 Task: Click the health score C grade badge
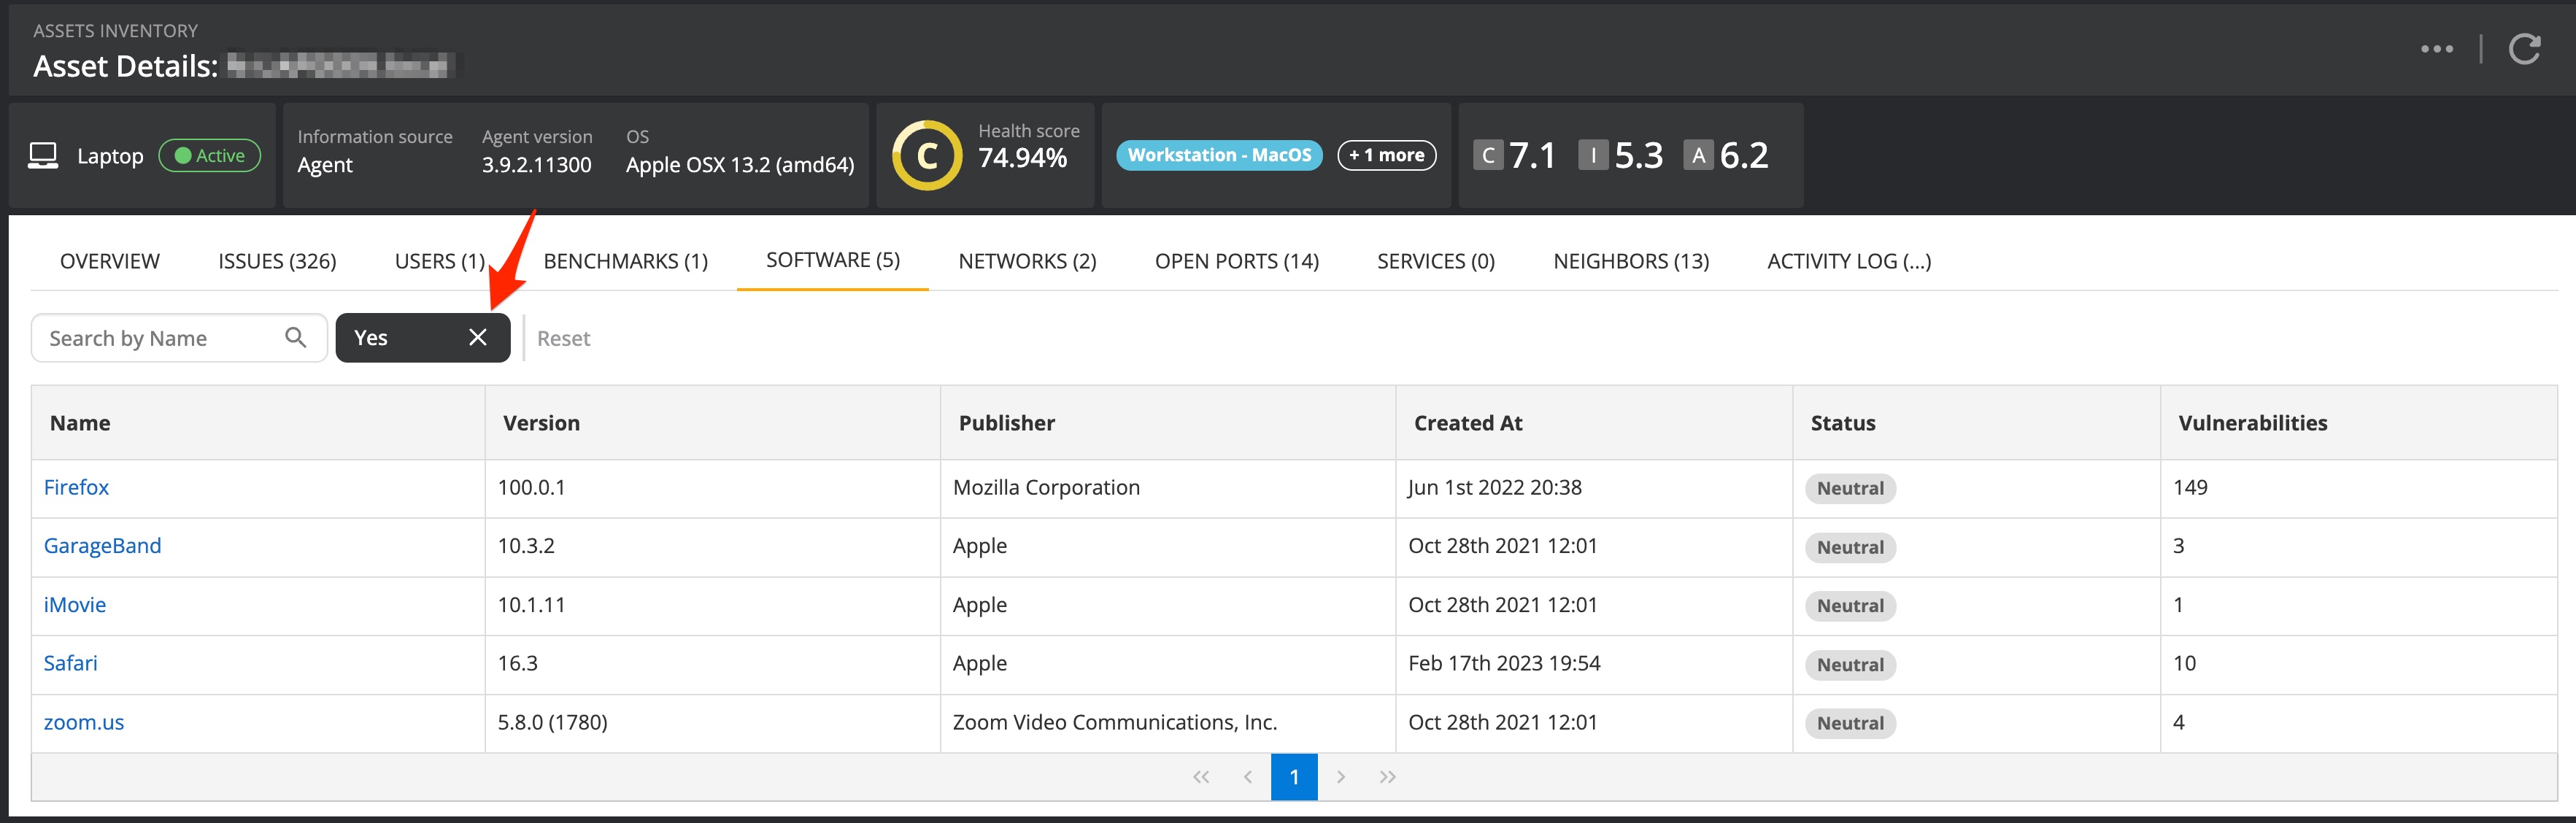(x=926, y=156)
